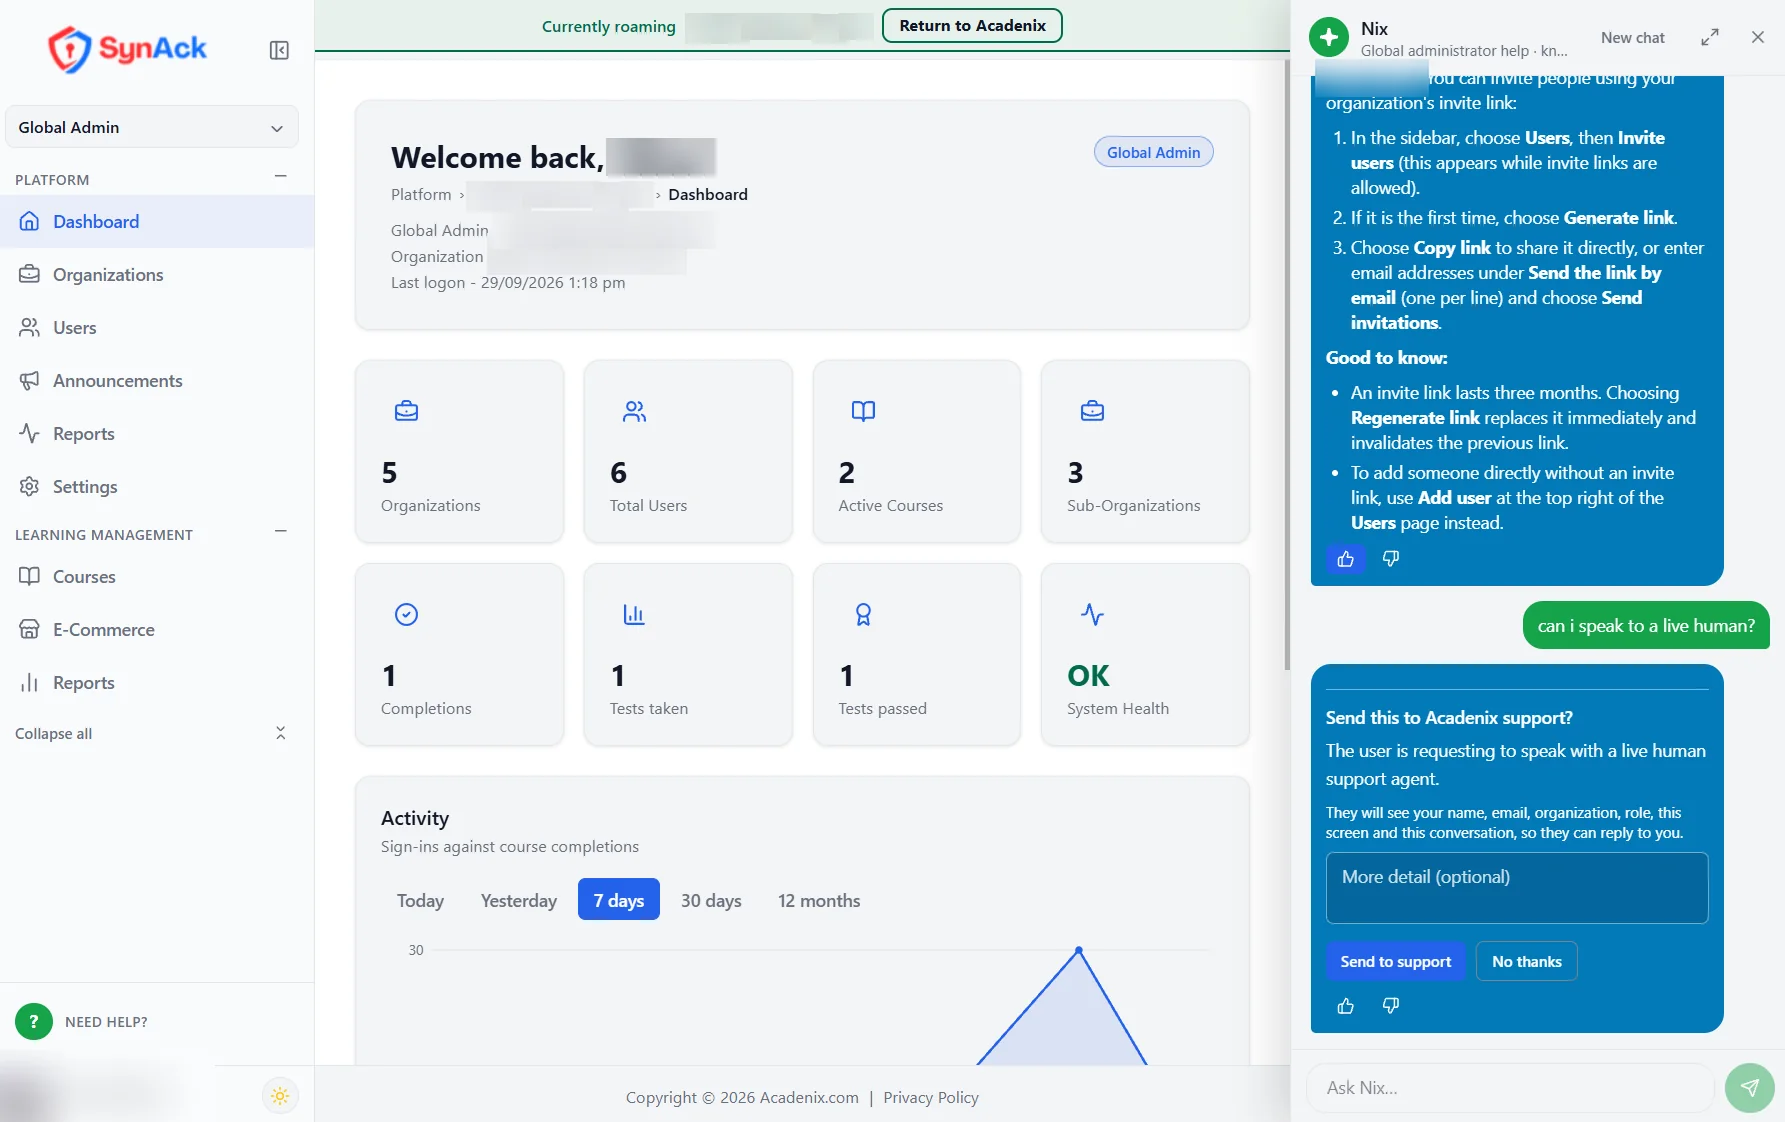Click No thanks button
Screen dimensions: 1785x1122
click(x=1526, y=961)
